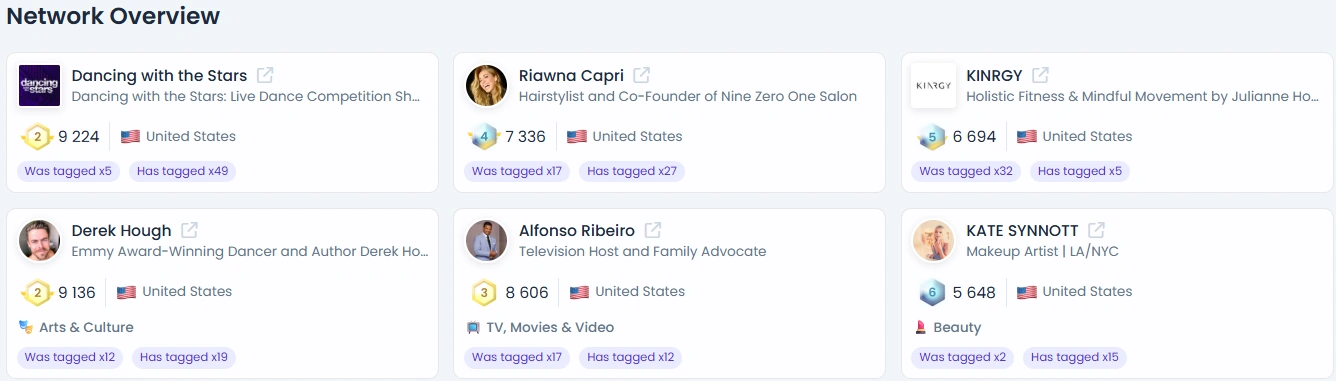
Task: Click rank 6 badge on KATE SYNNOTT card
Action: pyautogui.click(x=932, y=293)
